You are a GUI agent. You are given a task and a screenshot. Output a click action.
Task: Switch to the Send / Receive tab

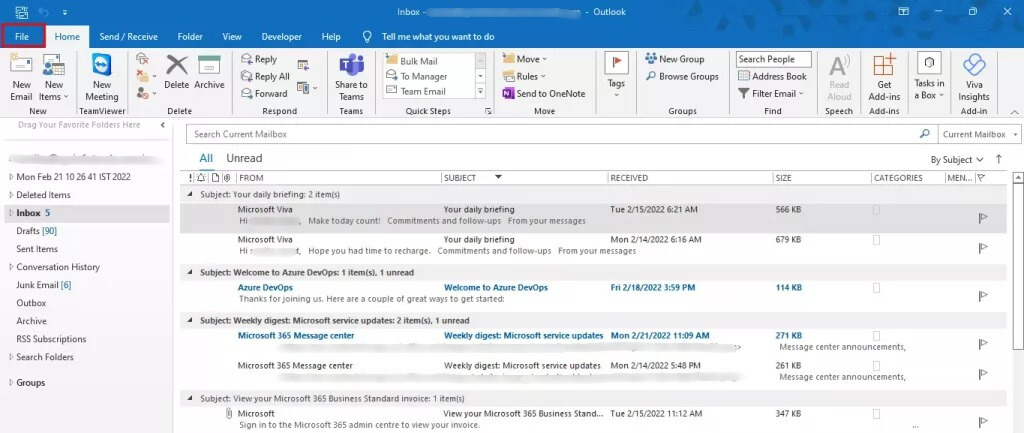coord(129,37)
